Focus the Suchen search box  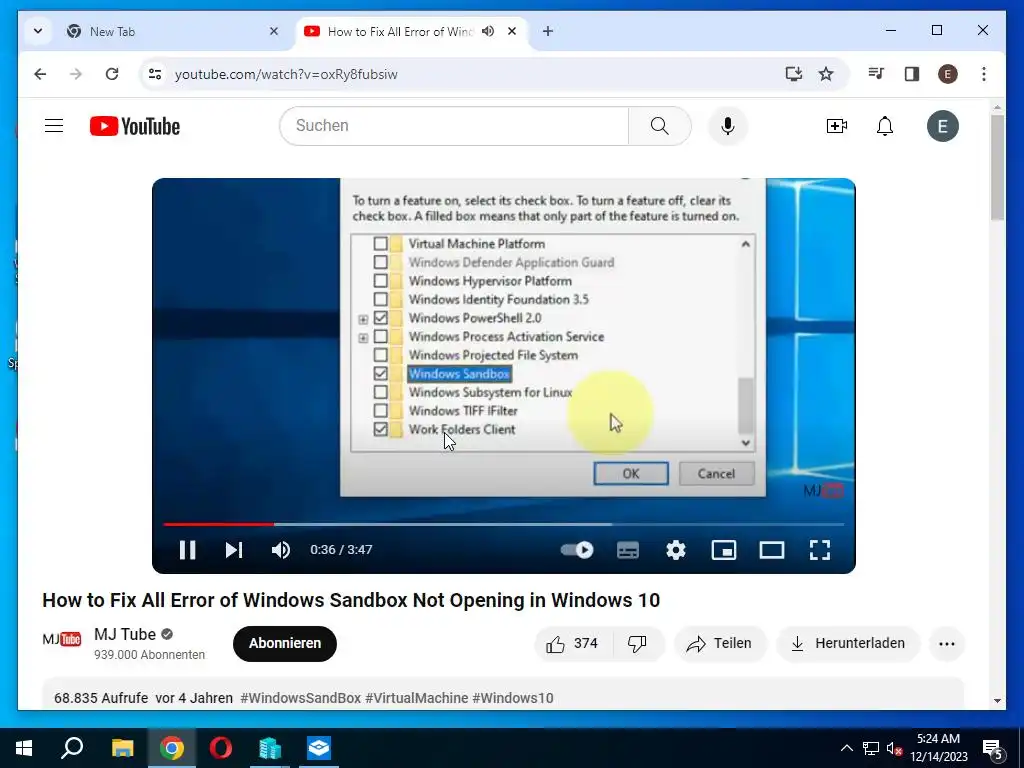(454, 125)
